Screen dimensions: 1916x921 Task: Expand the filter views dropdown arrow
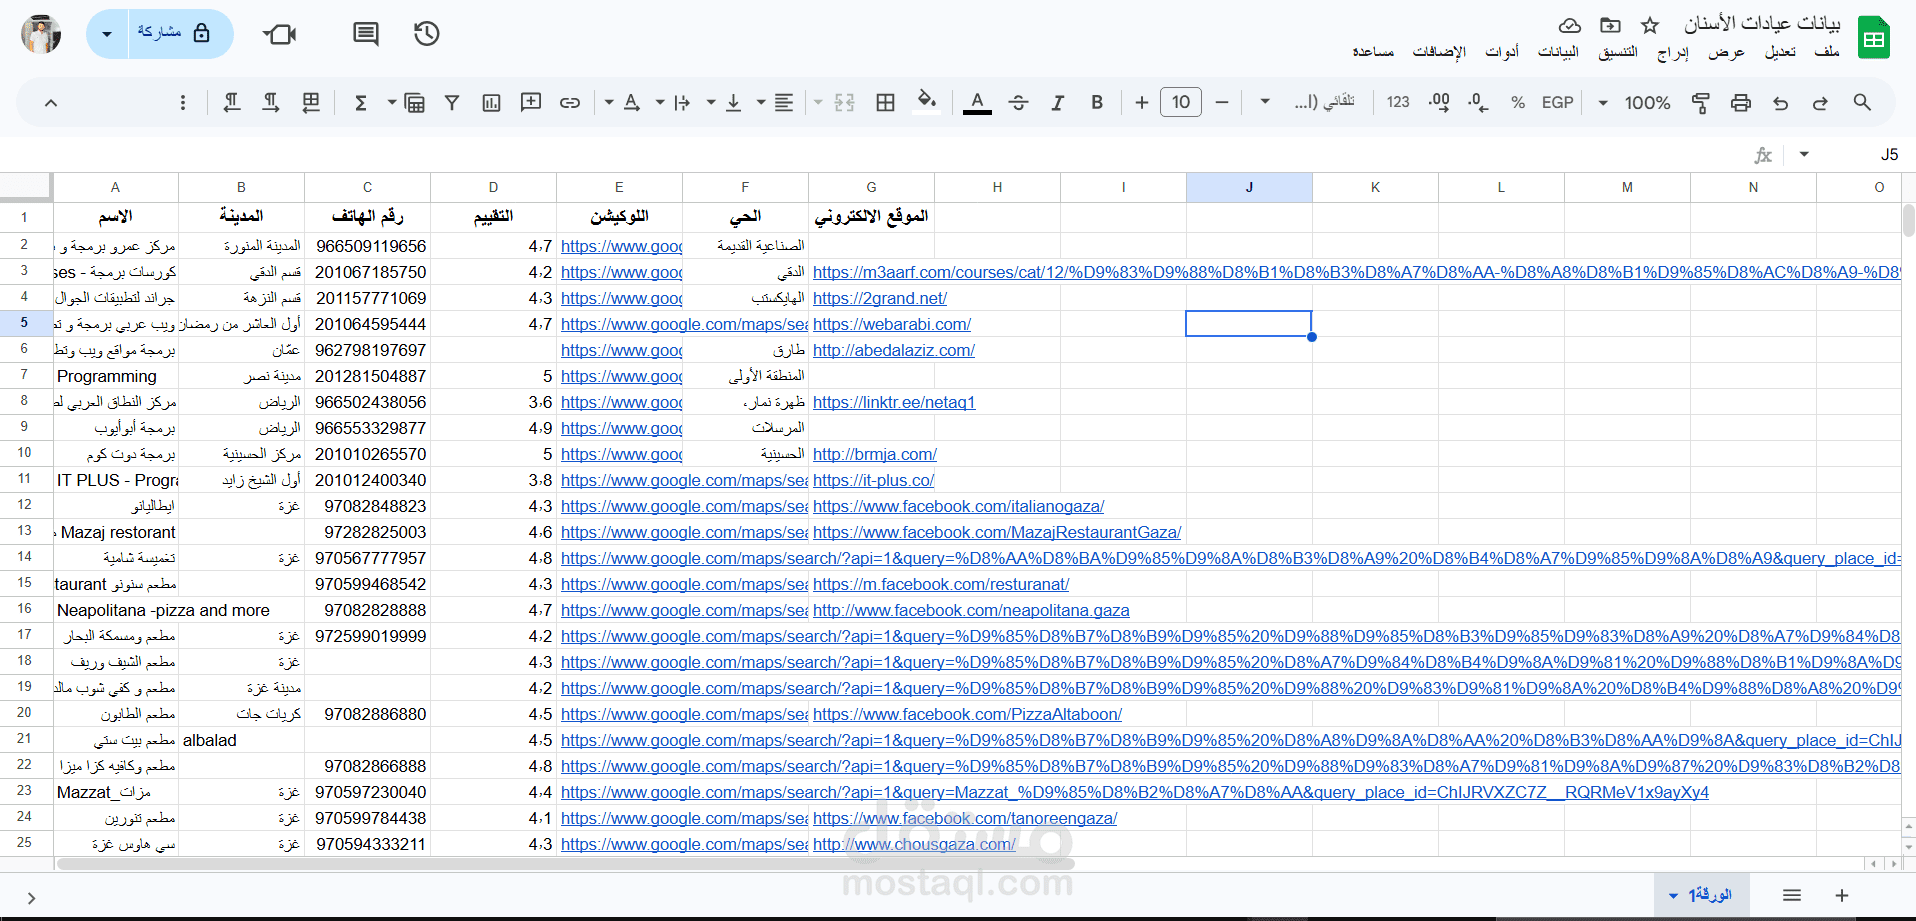pos(391,102)
